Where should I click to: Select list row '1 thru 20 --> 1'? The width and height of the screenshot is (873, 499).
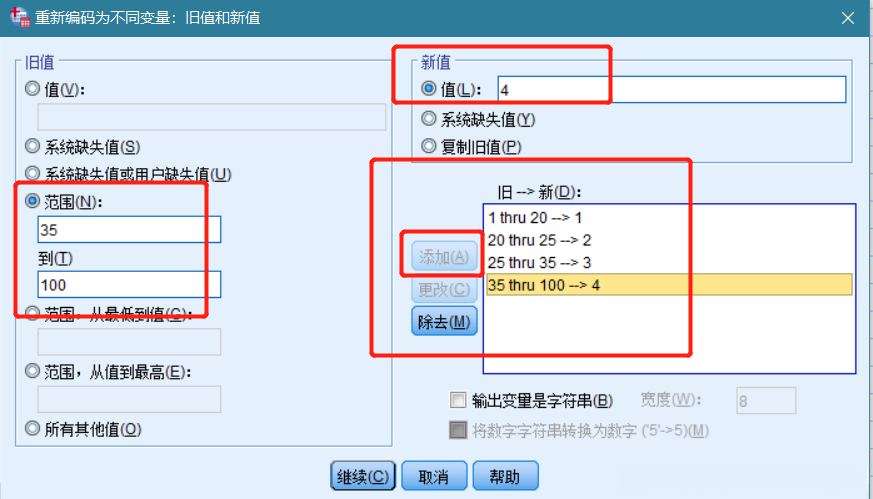pyautogui.click(x=669, y=218)
